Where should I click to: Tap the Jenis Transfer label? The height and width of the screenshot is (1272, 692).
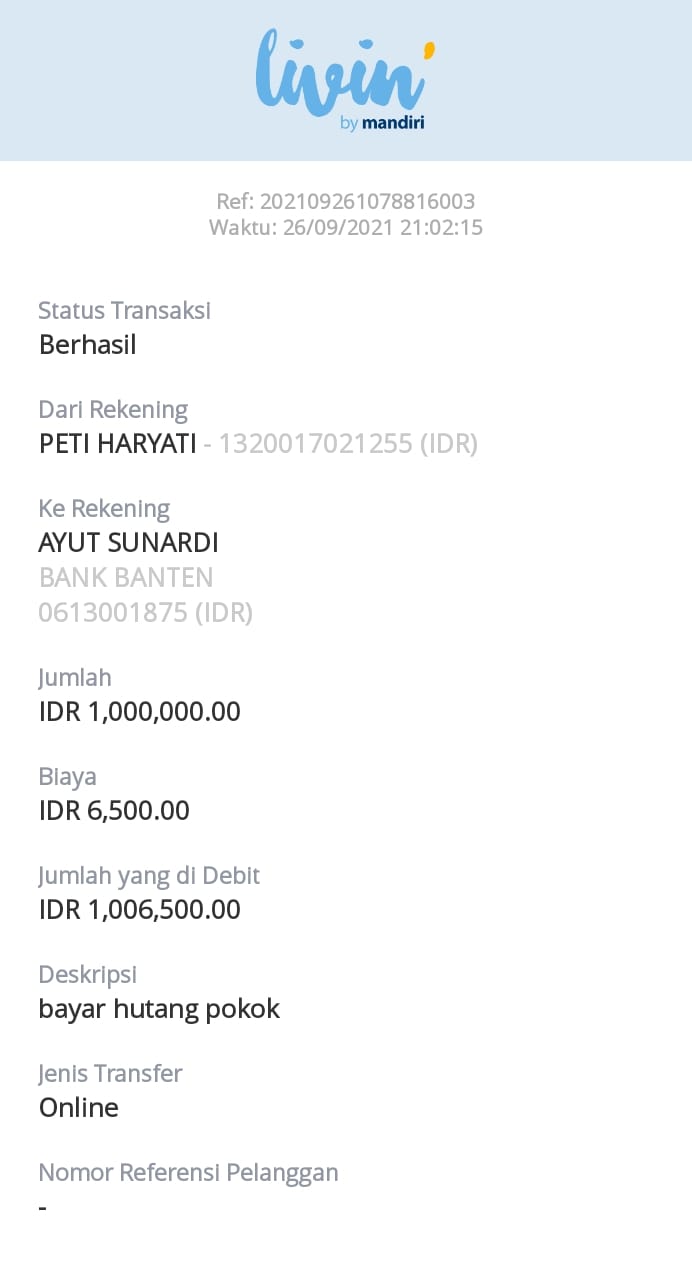click(110, 1074)
